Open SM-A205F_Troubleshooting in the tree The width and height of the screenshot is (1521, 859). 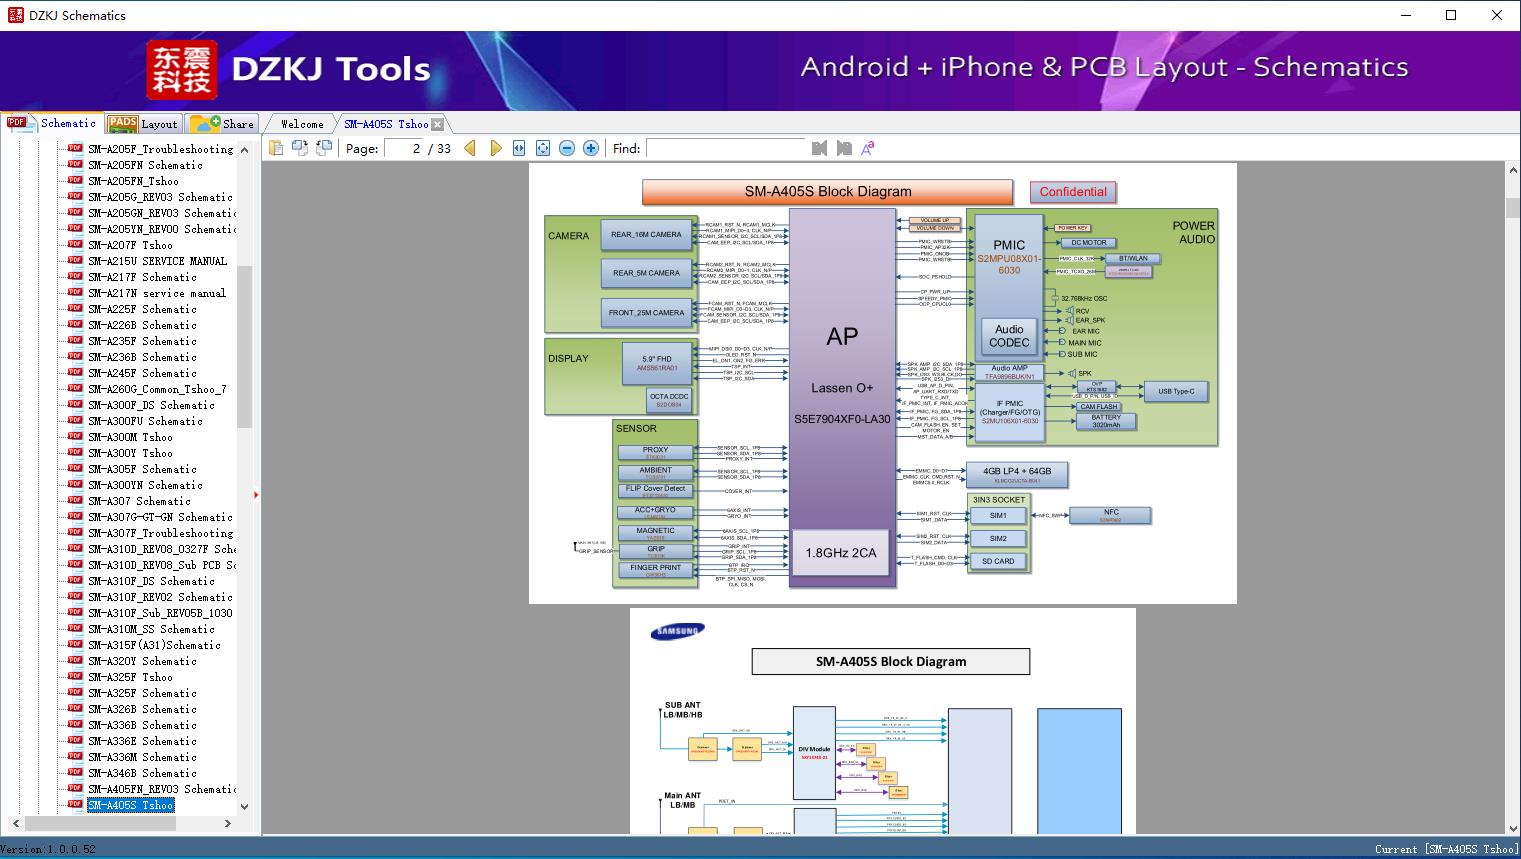tap(160, 149)
